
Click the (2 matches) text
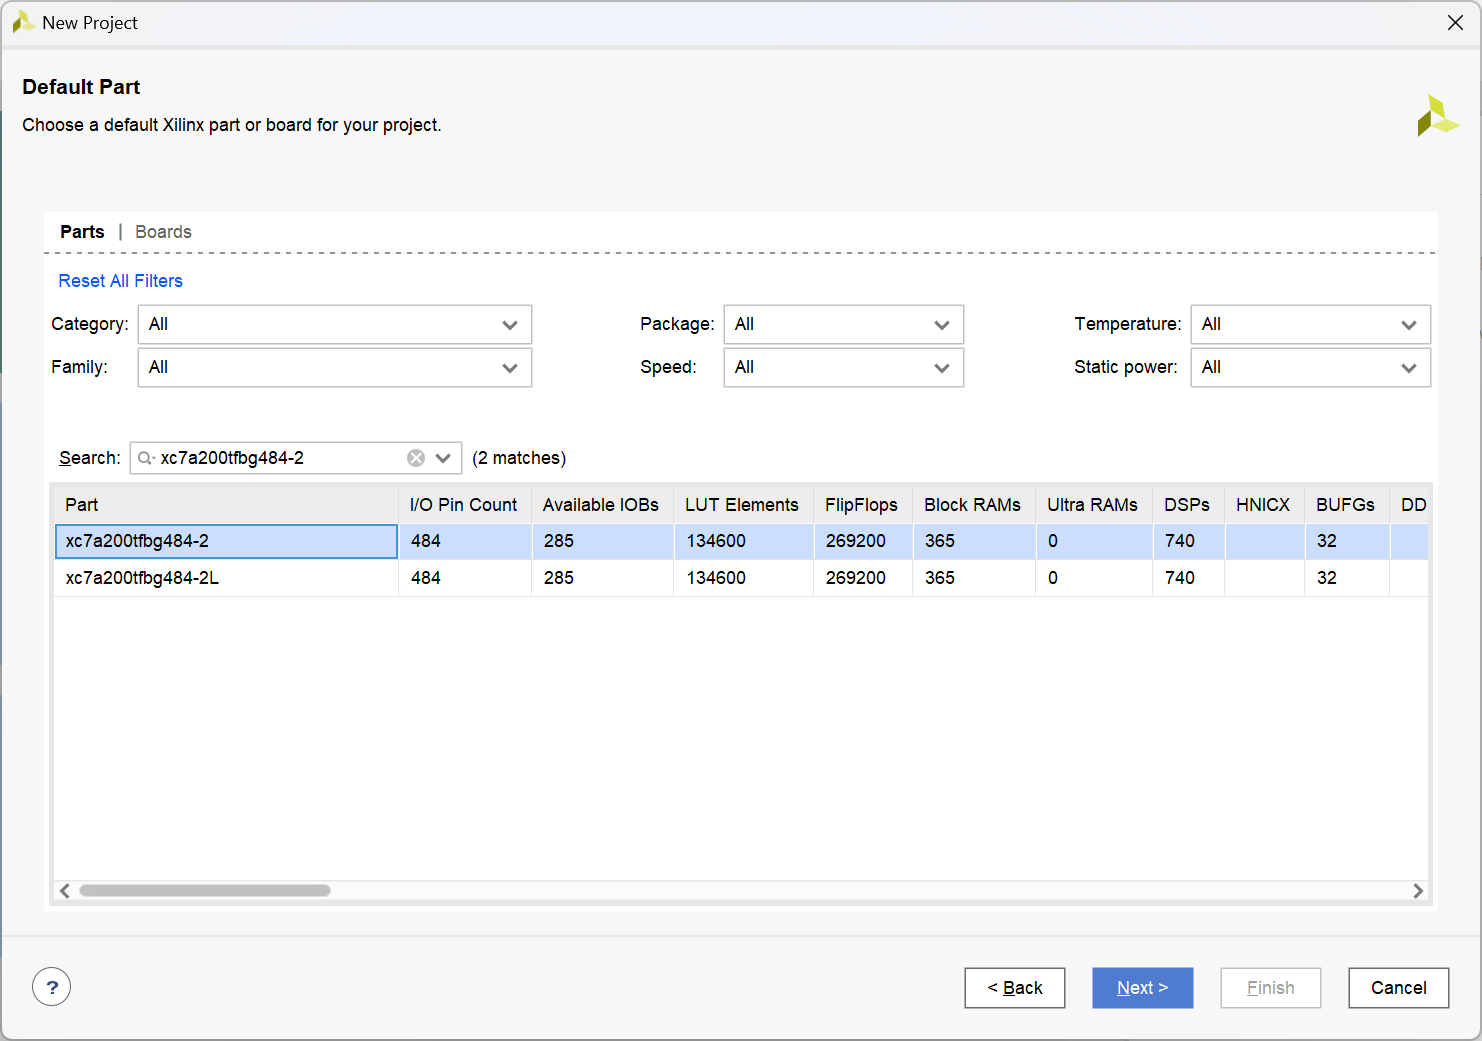pyautogui.click(x=519, y=458)
